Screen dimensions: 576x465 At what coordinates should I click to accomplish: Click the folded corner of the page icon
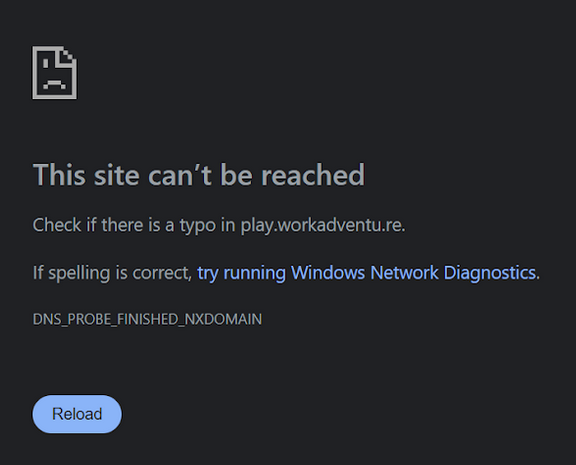(69, 54)
